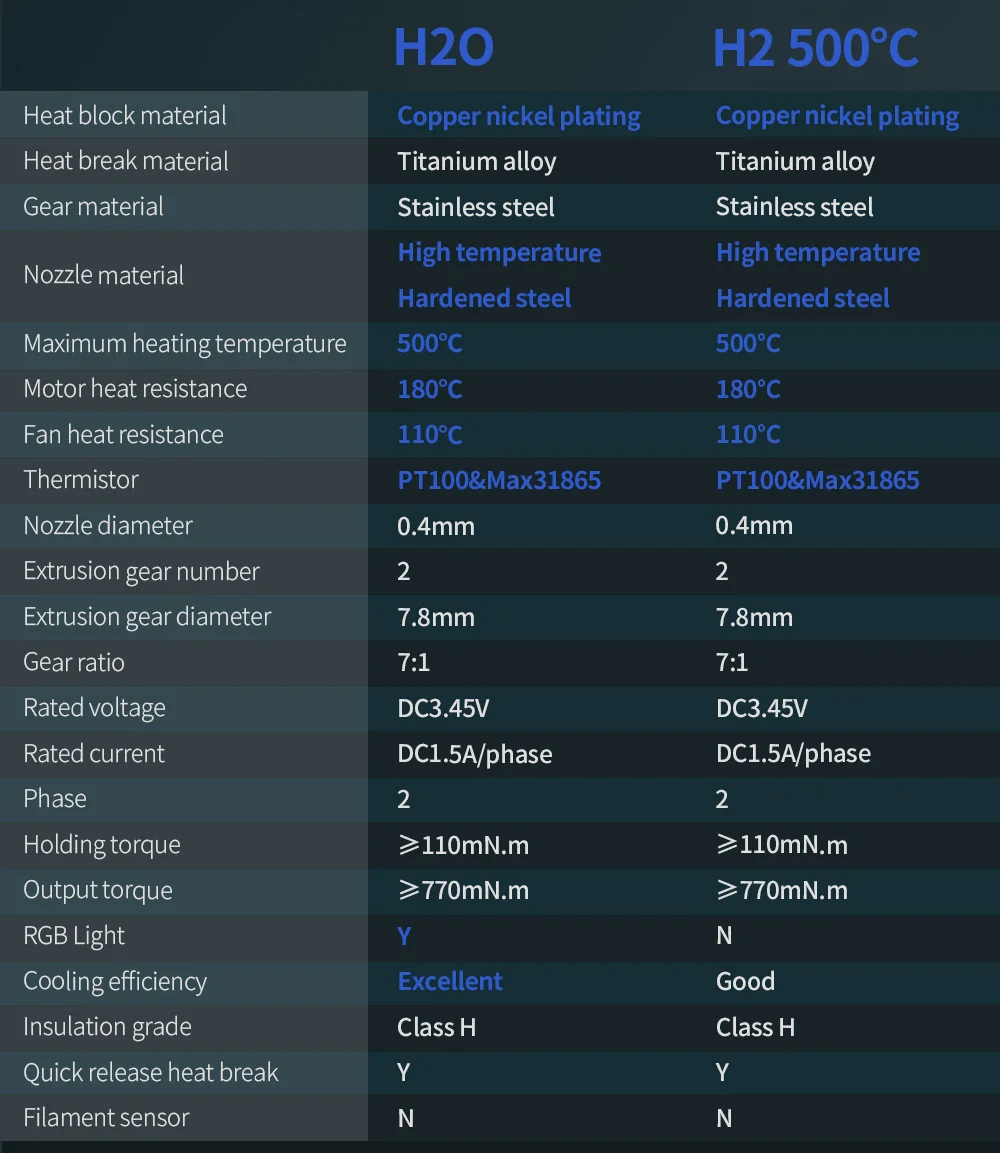Click H2 500°C Copper nickel plating value
Viewport: 1000px width, 1153px height.
838,116
